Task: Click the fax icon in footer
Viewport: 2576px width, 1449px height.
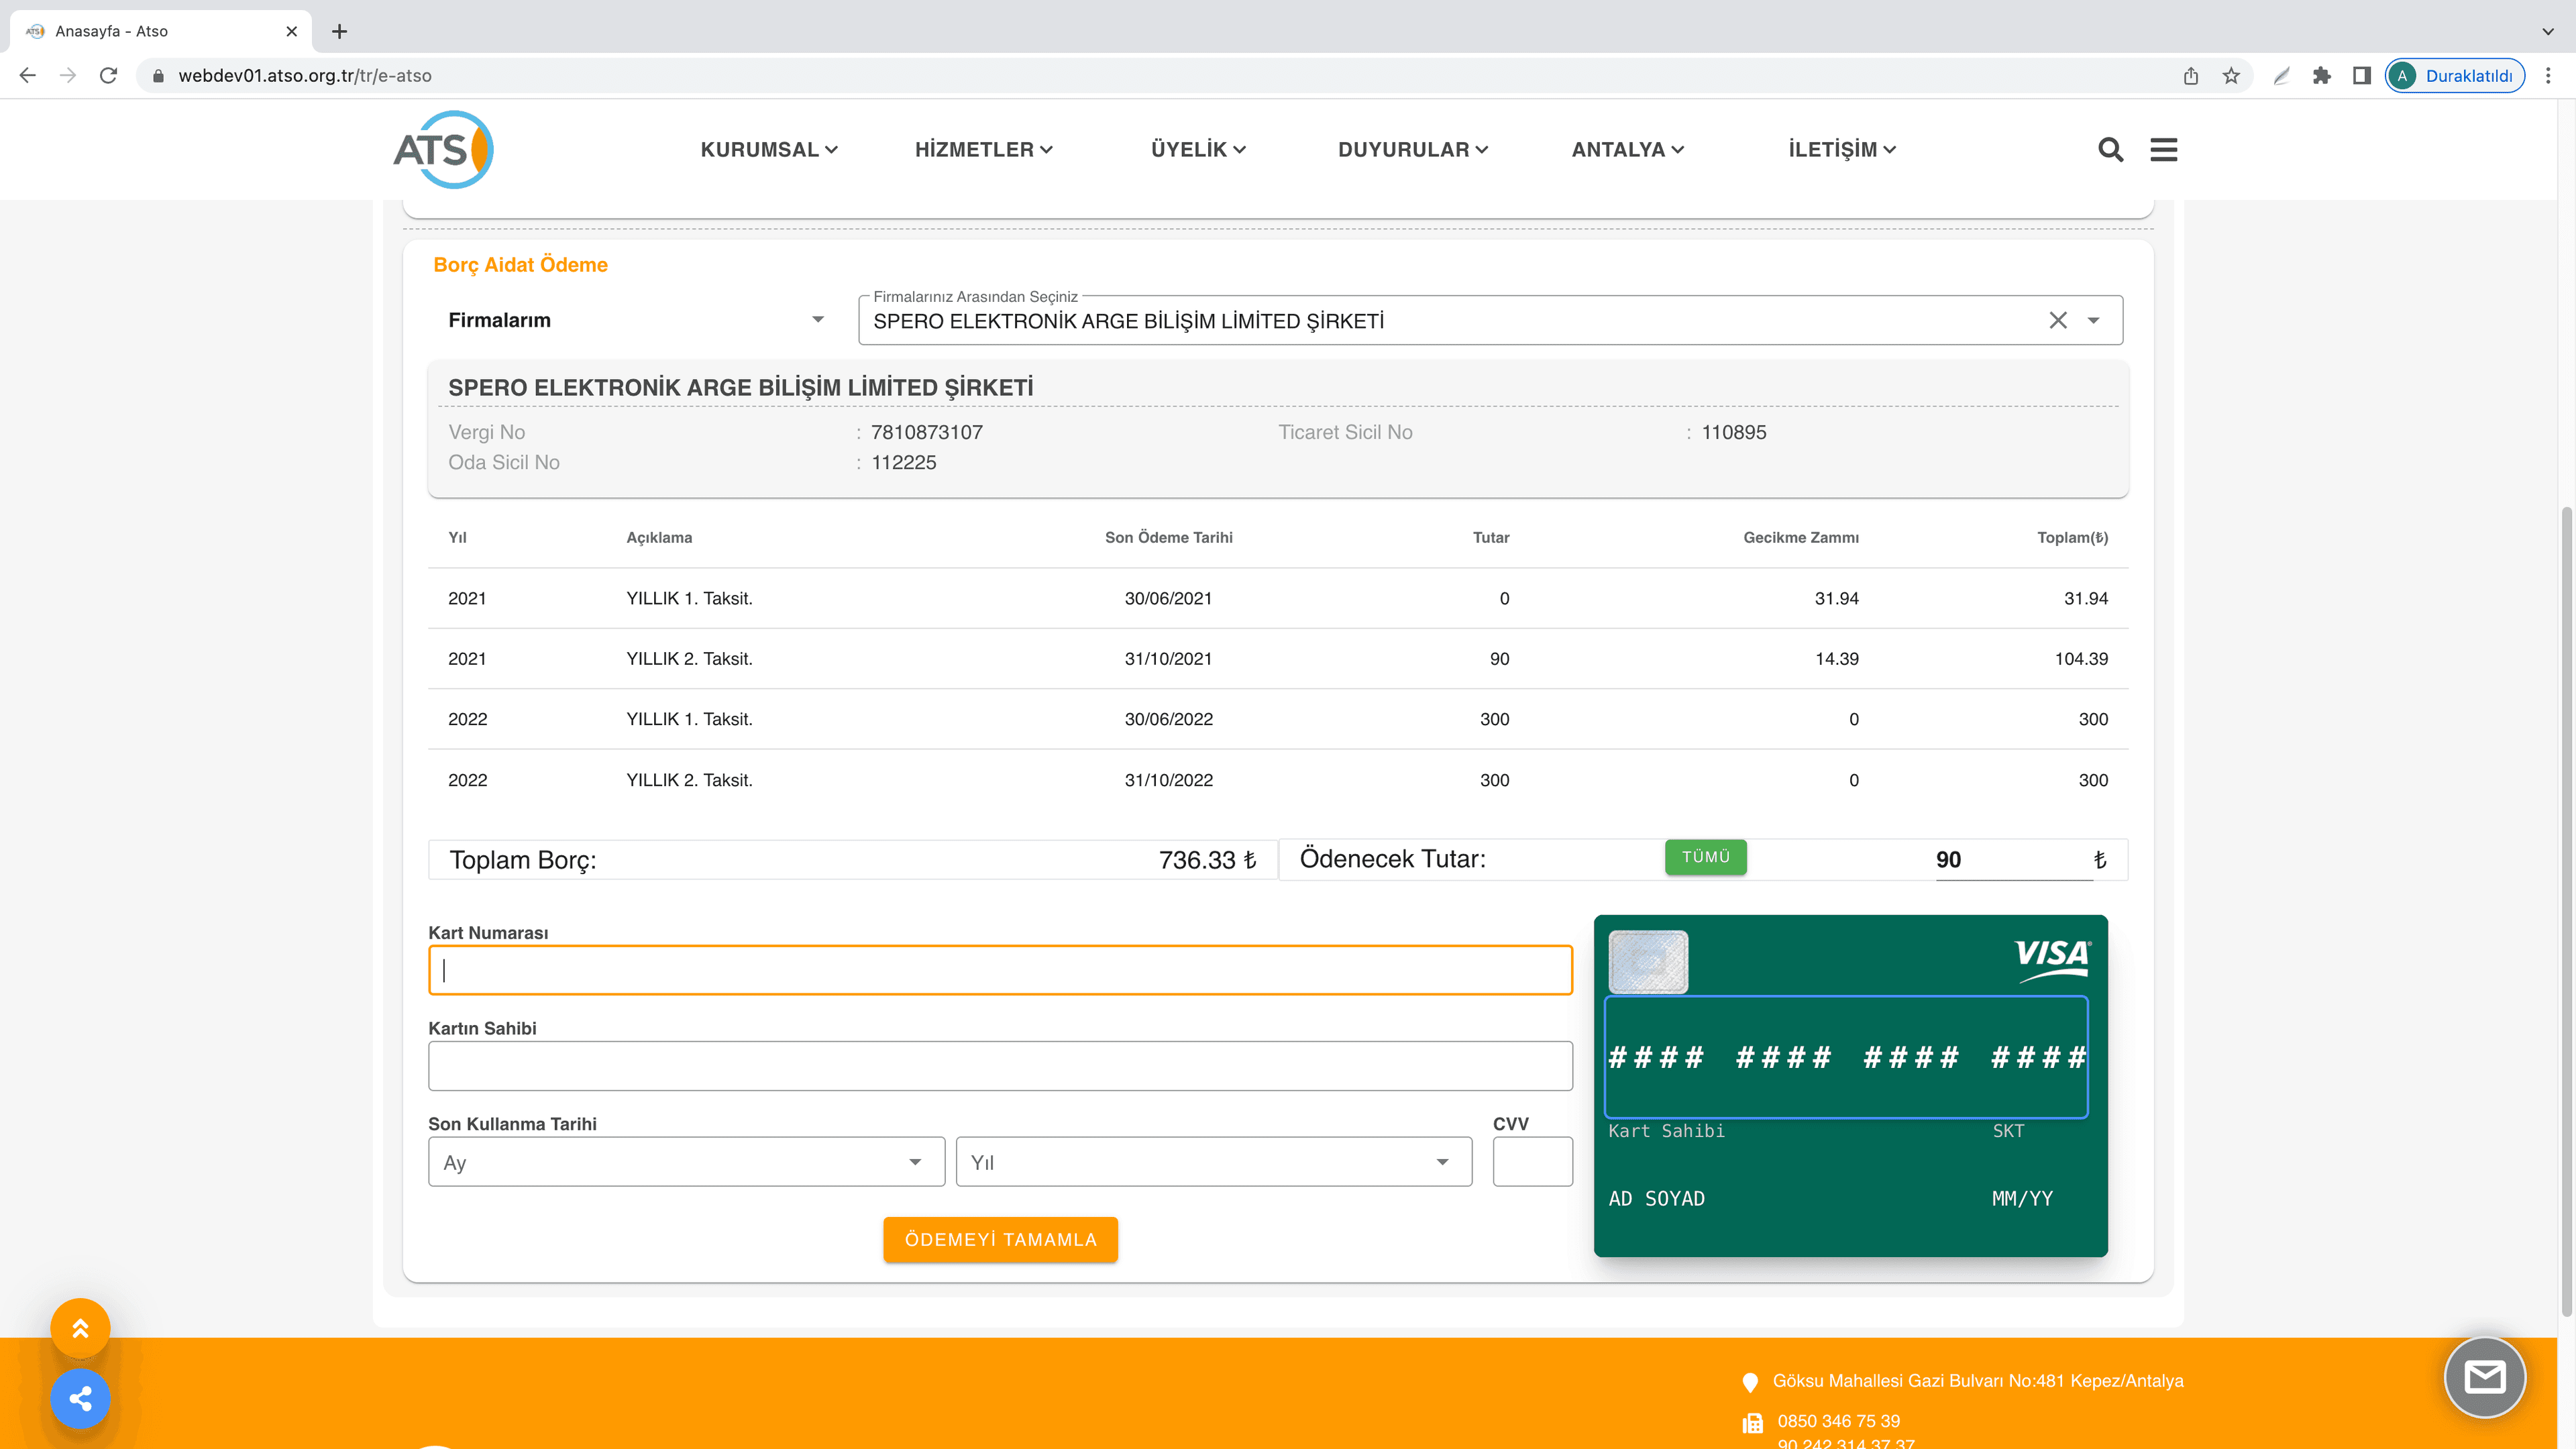Action: pos(1753,1422)
